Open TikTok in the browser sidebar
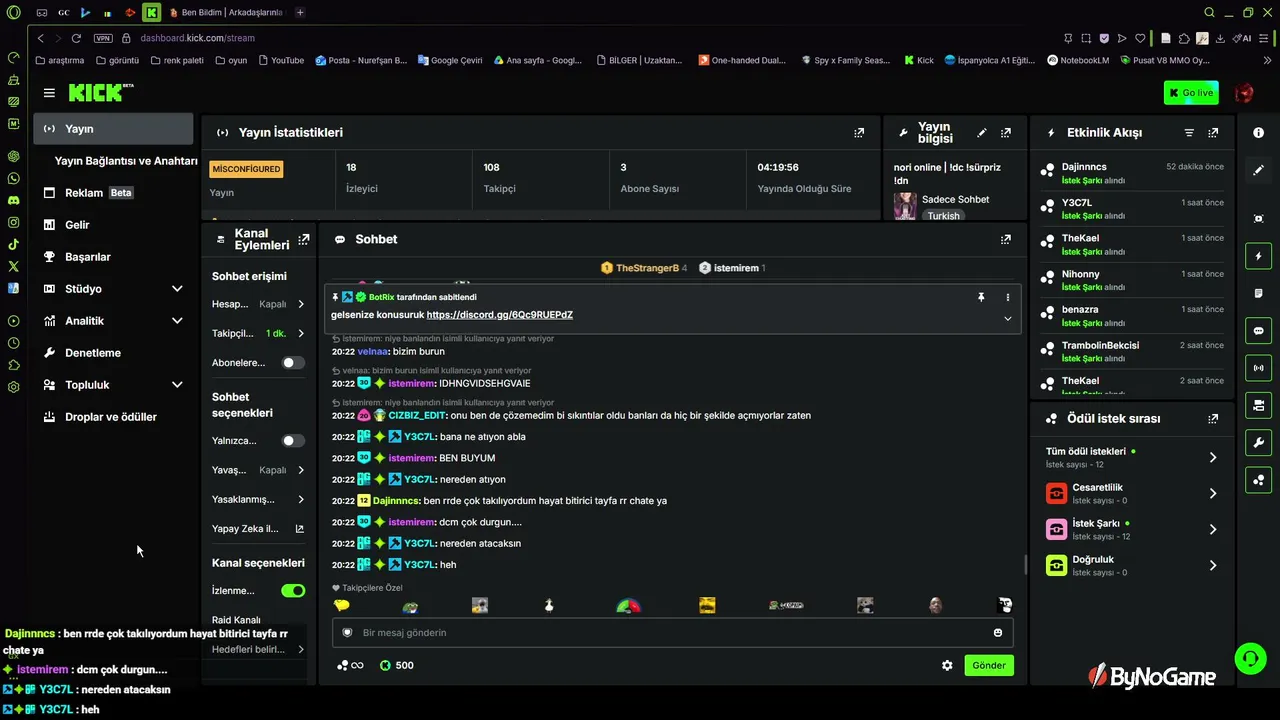Image resolution: width=1280 pixels, height=720 pixels. click(x=13, y=244)
